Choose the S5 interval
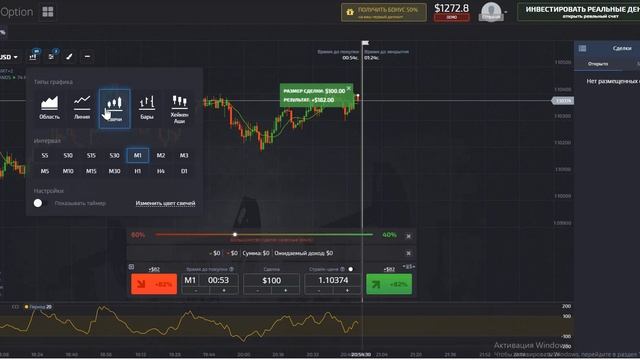This screenshot has width=640, height=360. point(45,156)
